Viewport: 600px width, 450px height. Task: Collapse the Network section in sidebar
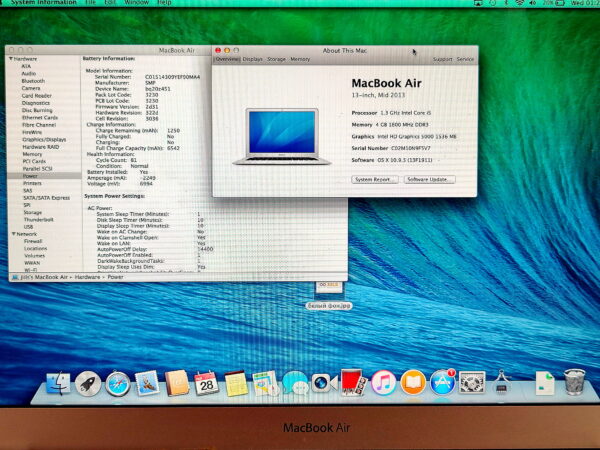click(13, 234)
